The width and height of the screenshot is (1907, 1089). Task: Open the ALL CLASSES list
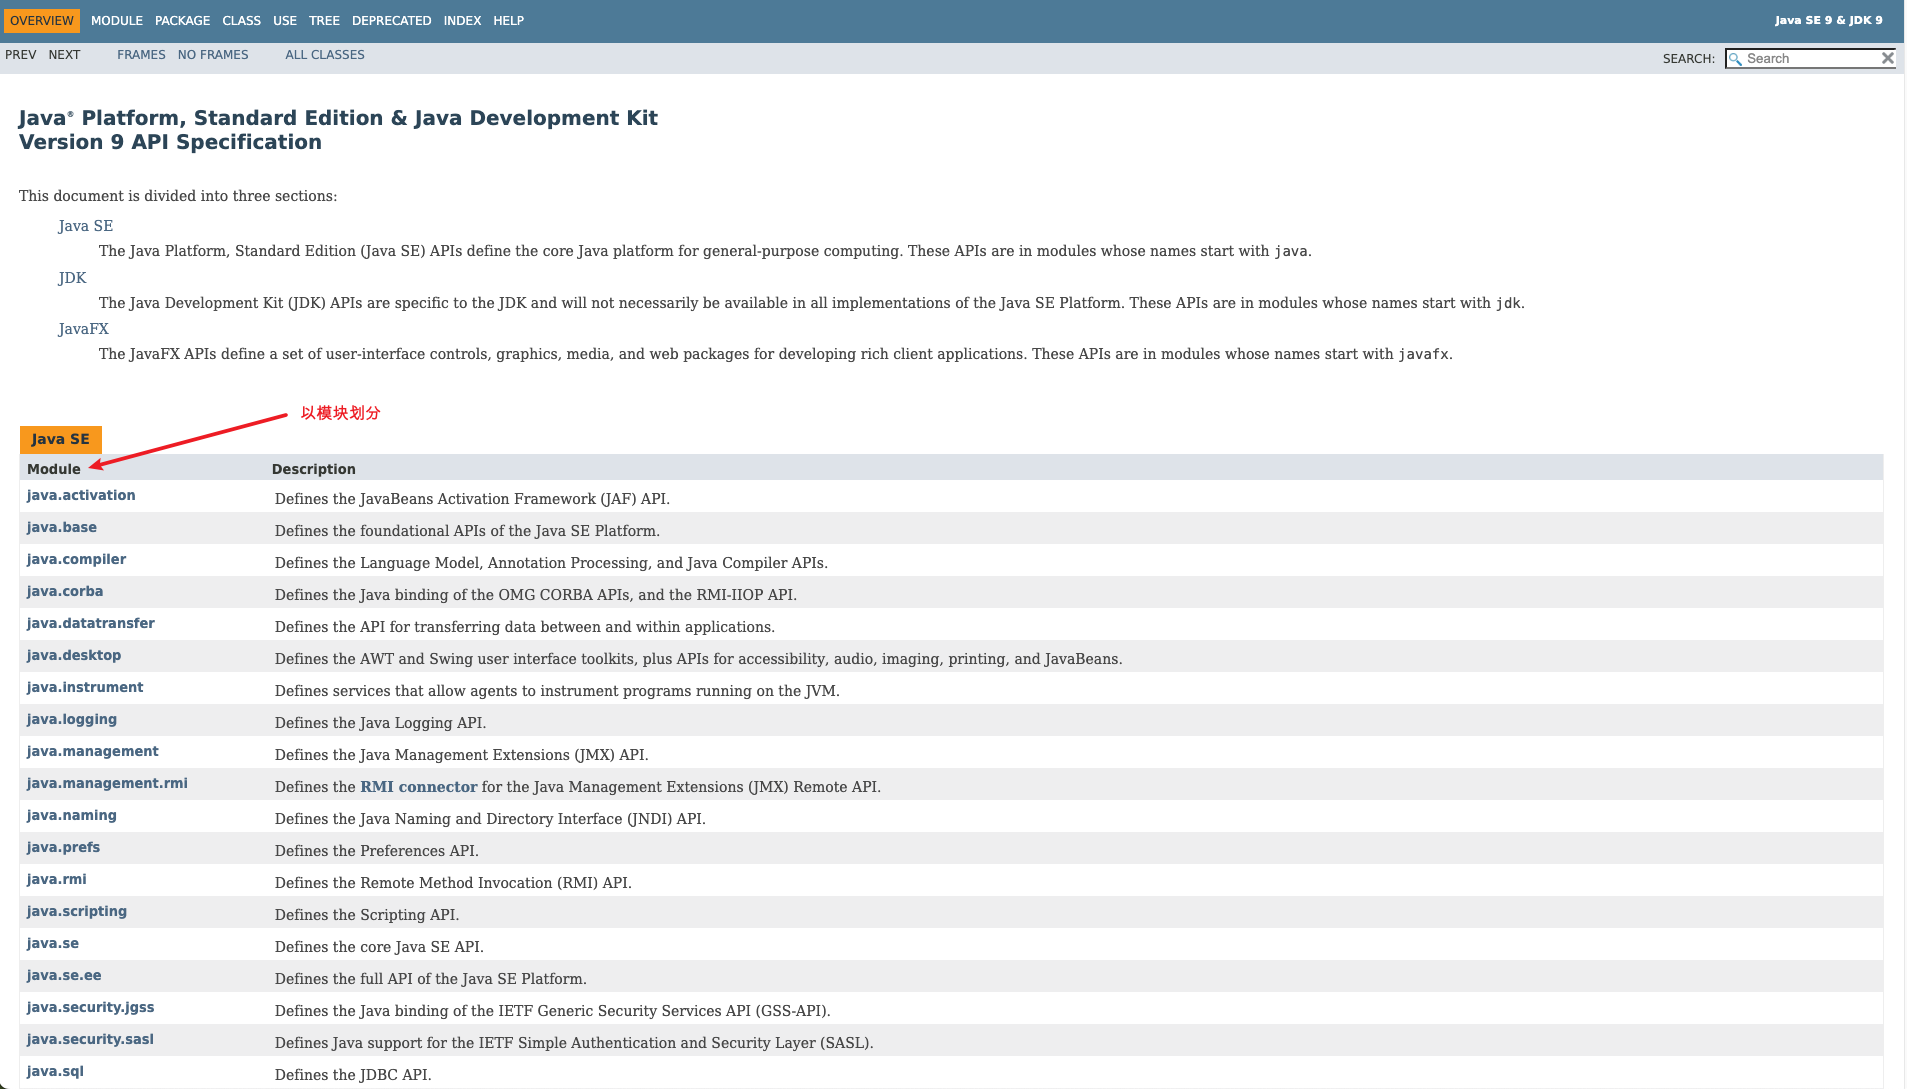(x=325, y=55)
